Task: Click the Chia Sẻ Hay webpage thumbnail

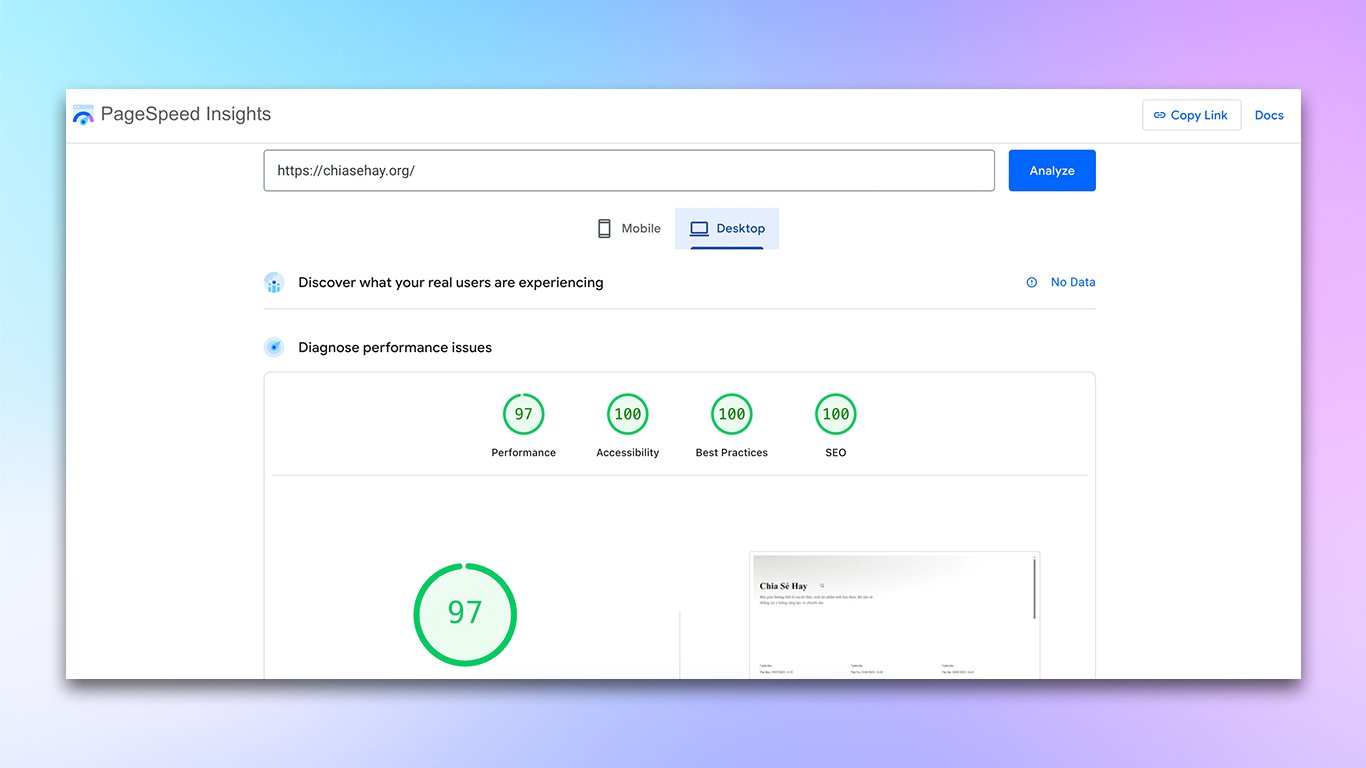Action: coord(894,610)
